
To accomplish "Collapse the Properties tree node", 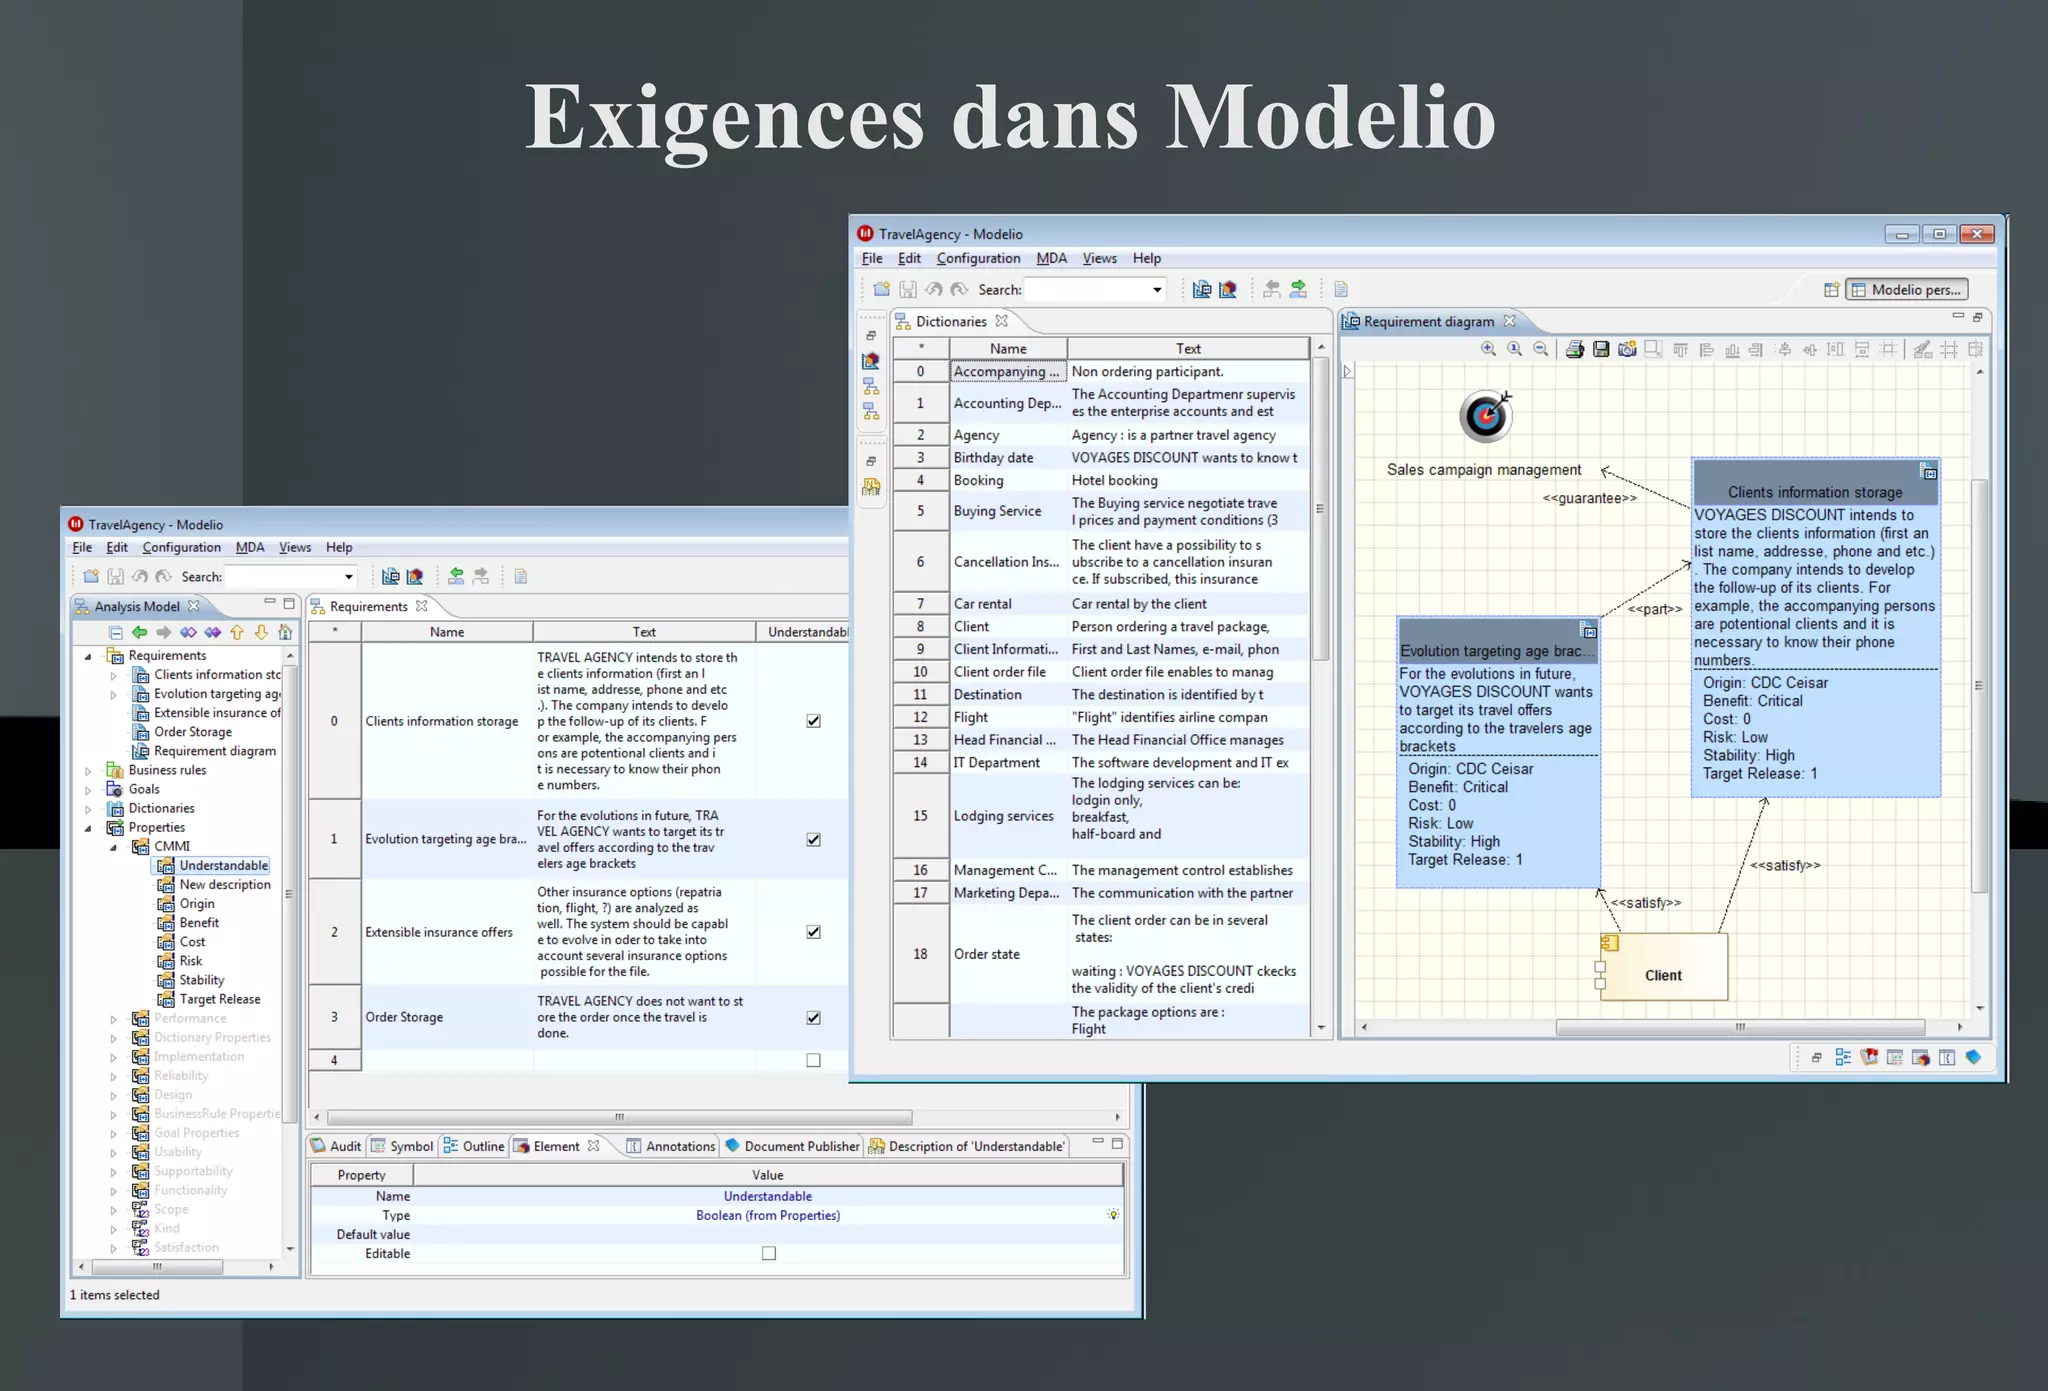I will (x=88, y=828).
